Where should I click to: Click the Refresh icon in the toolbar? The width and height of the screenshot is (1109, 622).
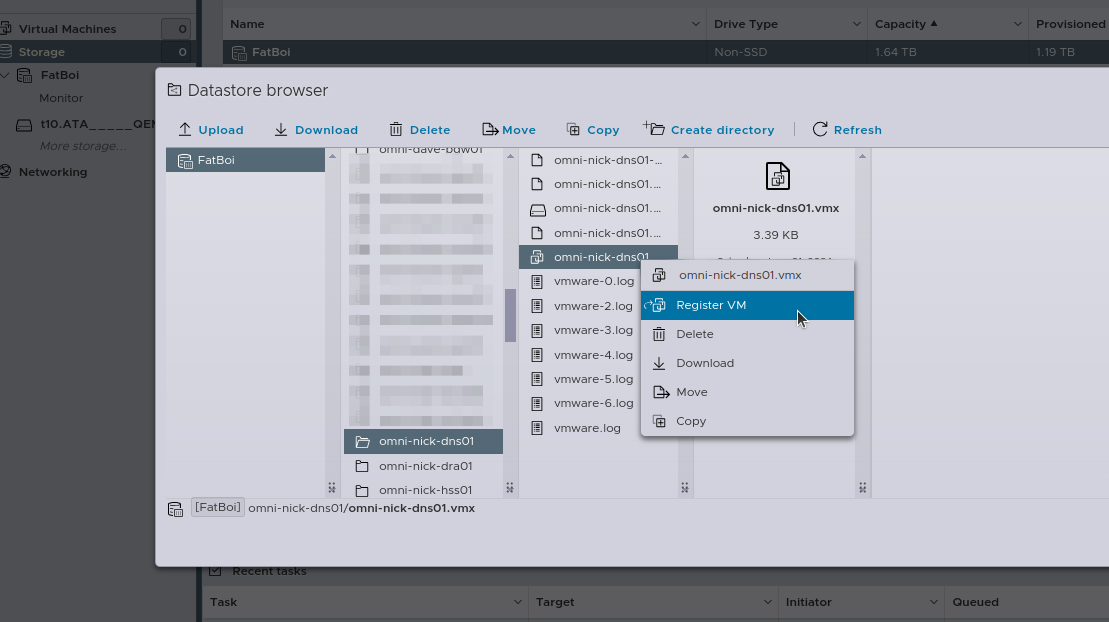tap(820, 130)
